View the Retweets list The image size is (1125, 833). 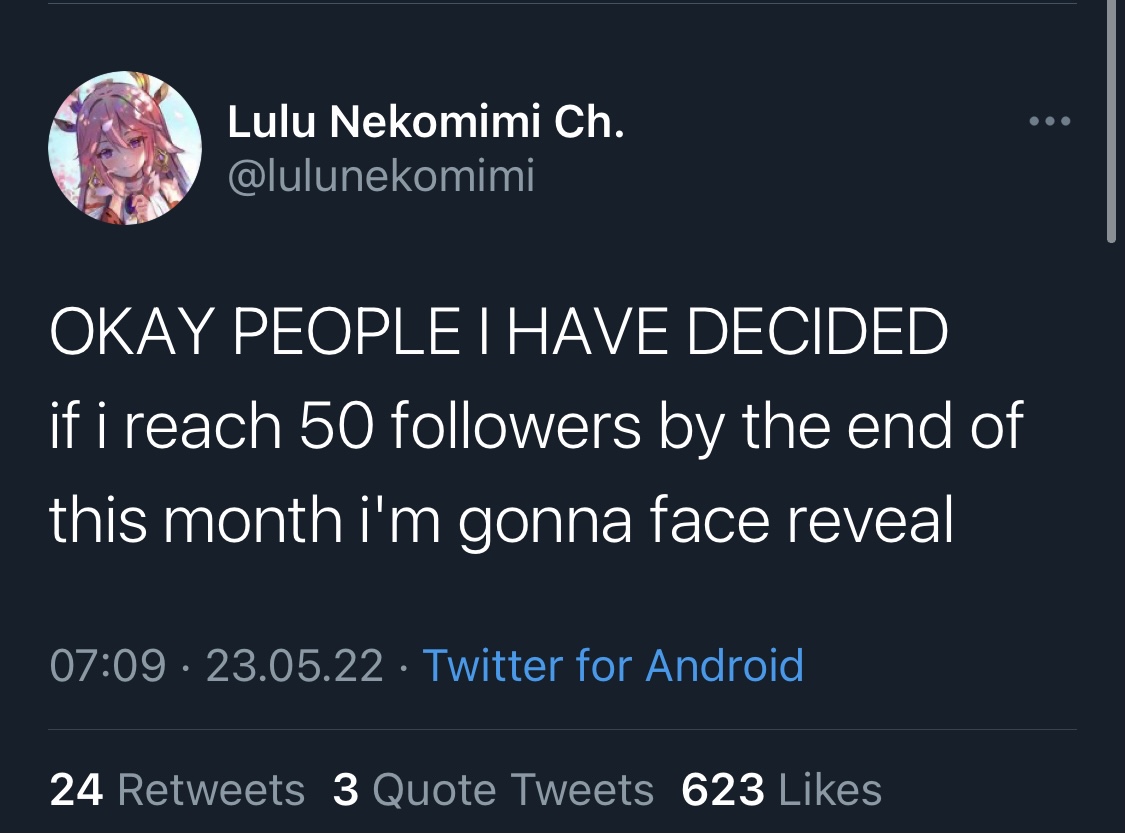(x=210, y=790)
